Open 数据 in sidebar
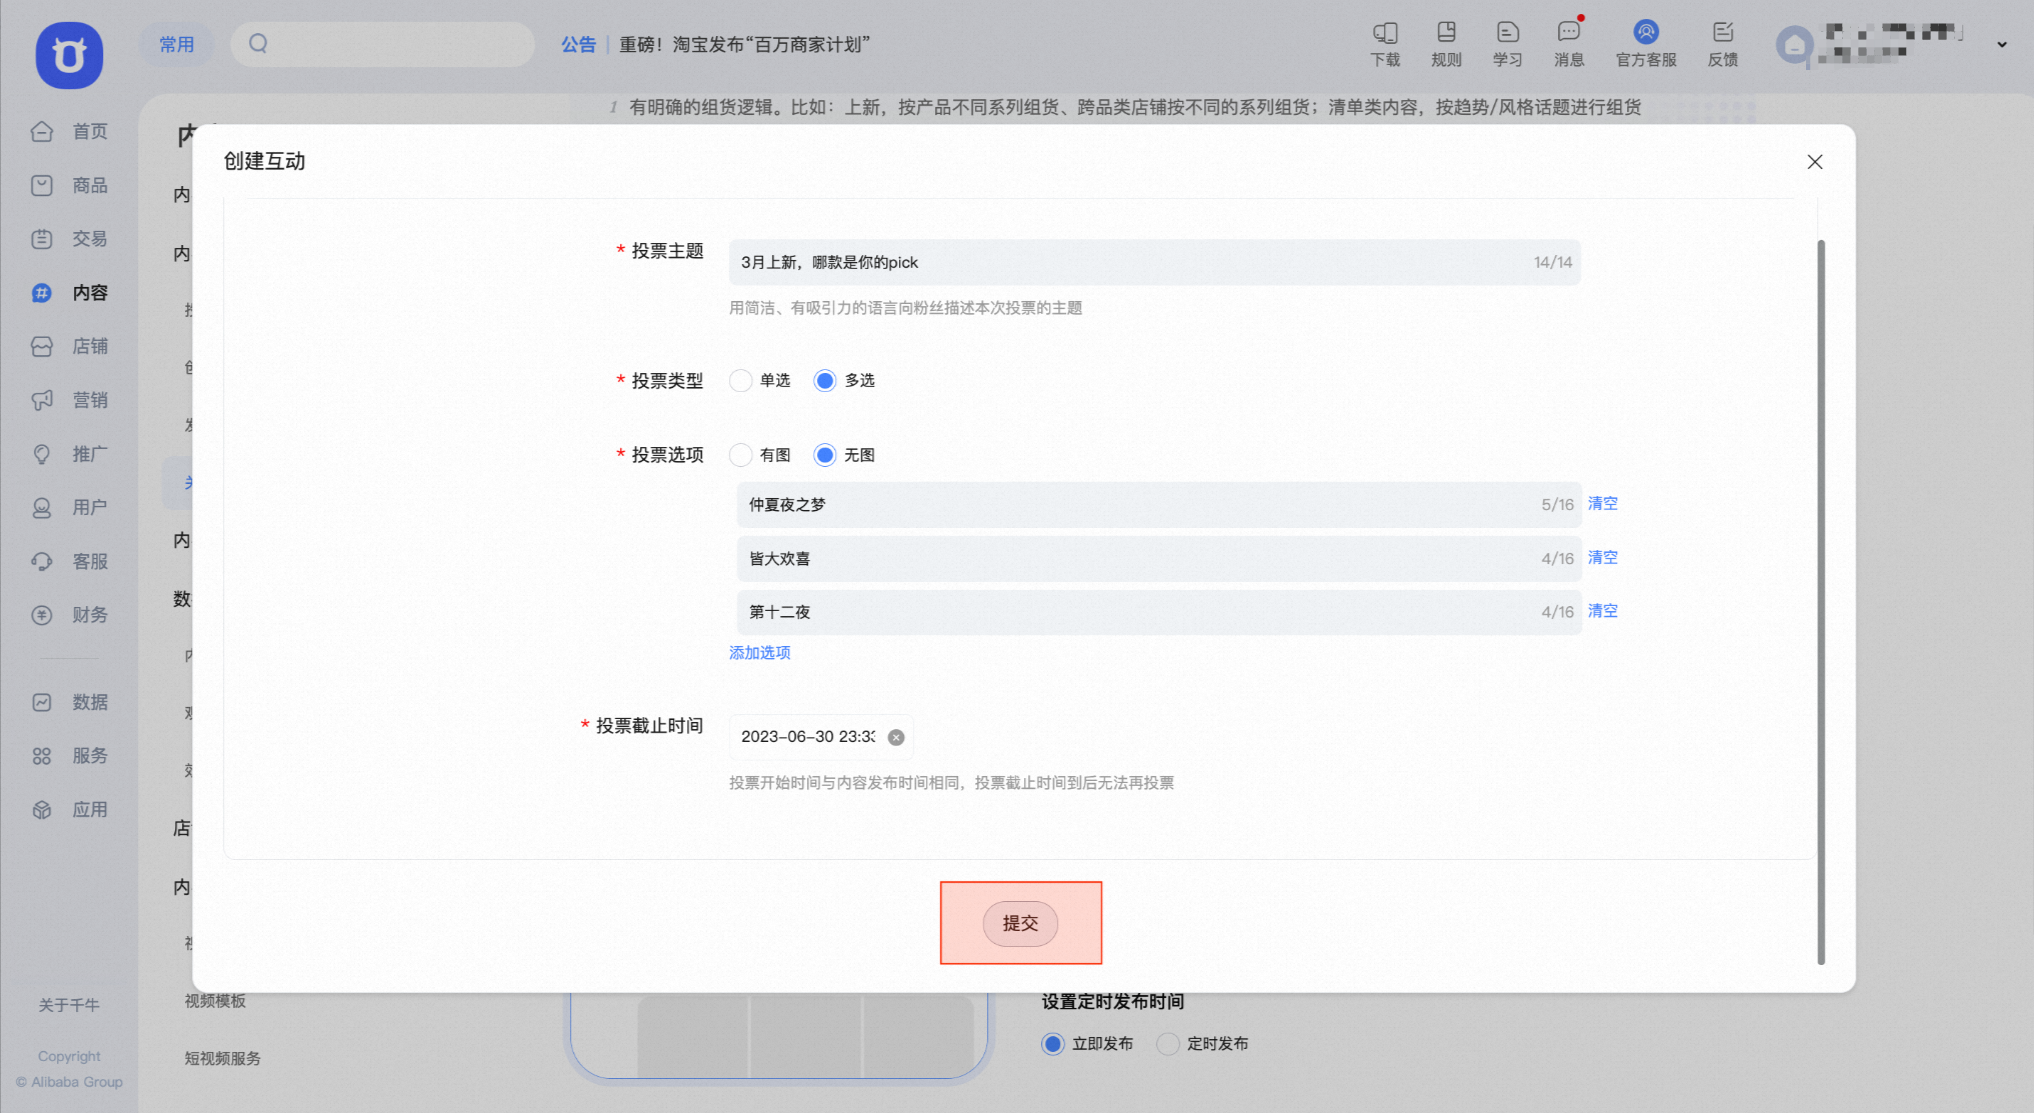 point(70,702)
